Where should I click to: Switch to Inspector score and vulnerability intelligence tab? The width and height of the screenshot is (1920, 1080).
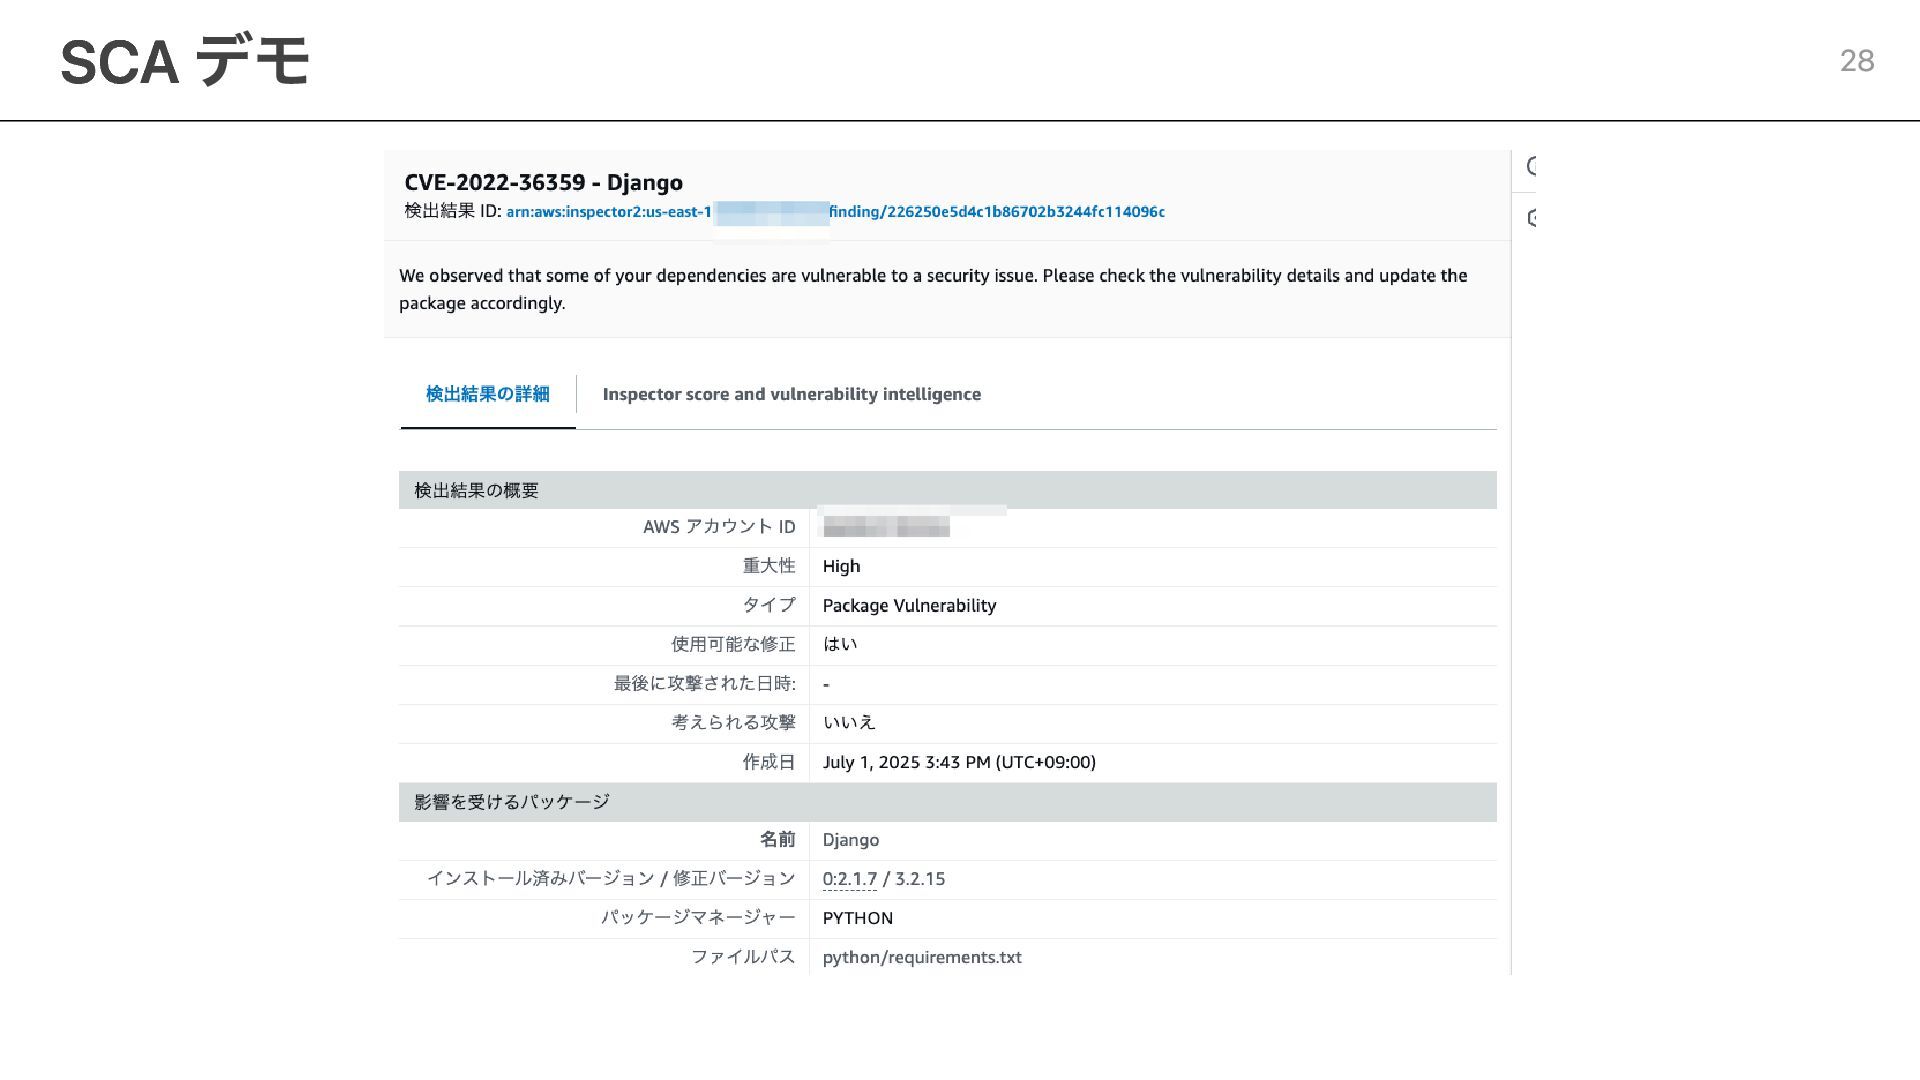pos(791,394)
